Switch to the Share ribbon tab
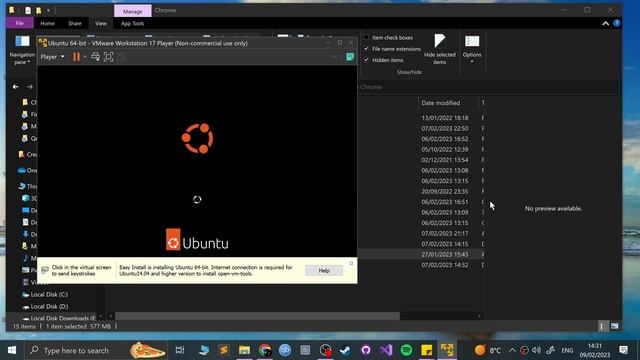640x360 pixels. 75,23
